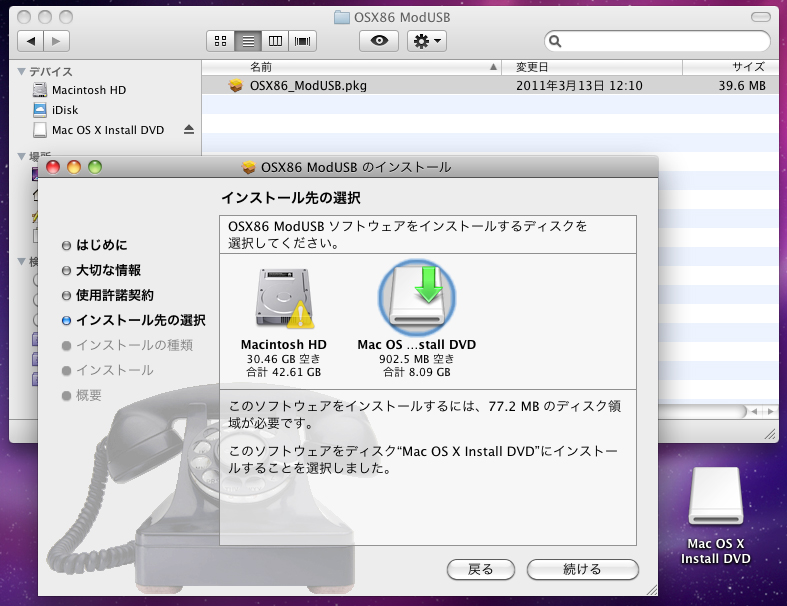Image resolution: width=787 pixels, height=606 pixels.
Task: Collapse the 場所 sidebar section
Action: point(22,157)
